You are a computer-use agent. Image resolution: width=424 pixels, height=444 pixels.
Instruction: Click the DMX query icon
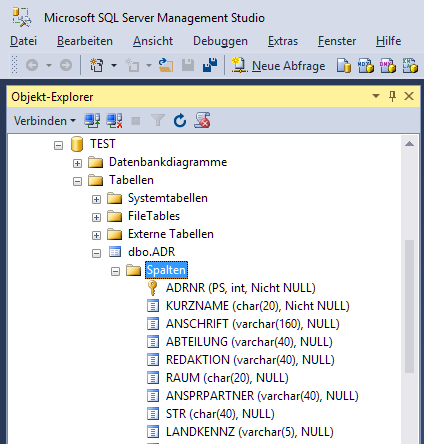[388, 65]
